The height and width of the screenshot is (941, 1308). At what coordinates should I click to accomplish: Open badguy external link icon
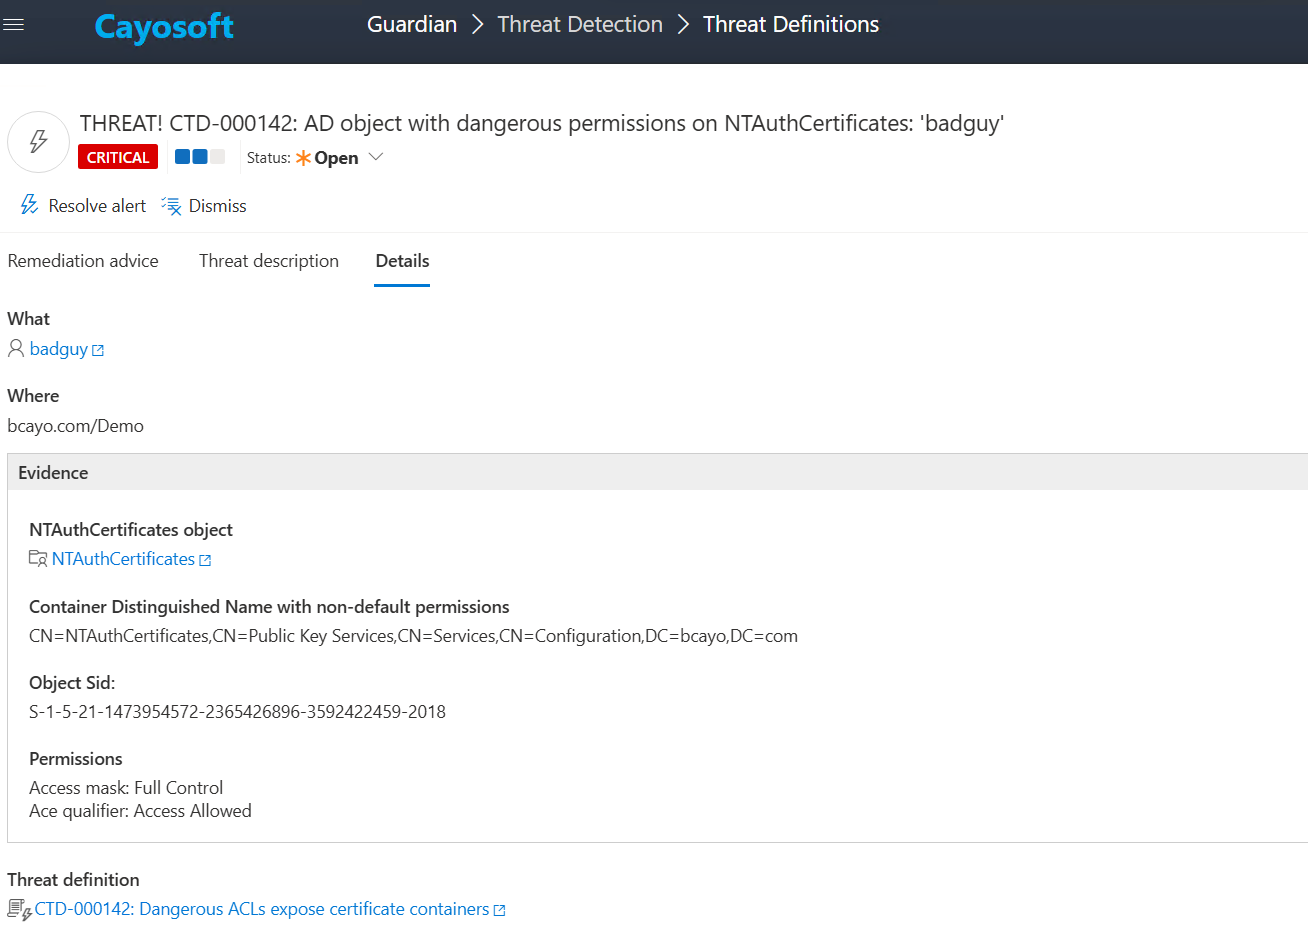pyautogui.click(x=98, y=350)
